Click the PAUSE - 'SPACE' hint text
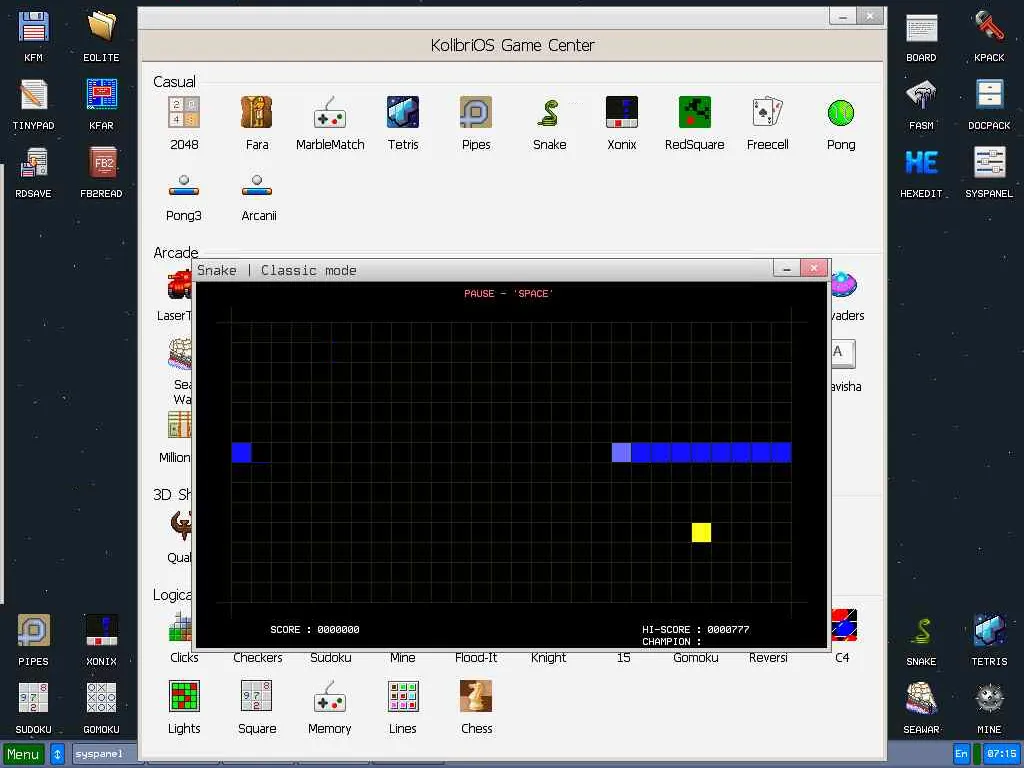 point(509,294)
